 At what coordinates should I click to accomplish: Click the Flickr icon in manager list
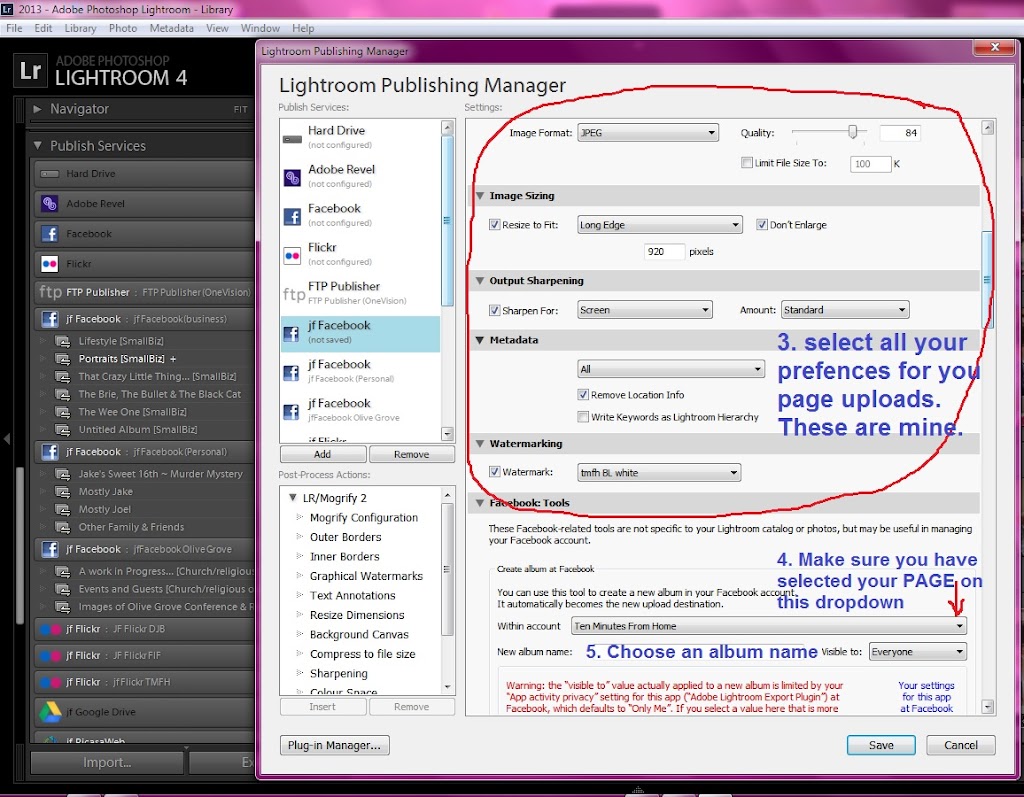(292, 255)
